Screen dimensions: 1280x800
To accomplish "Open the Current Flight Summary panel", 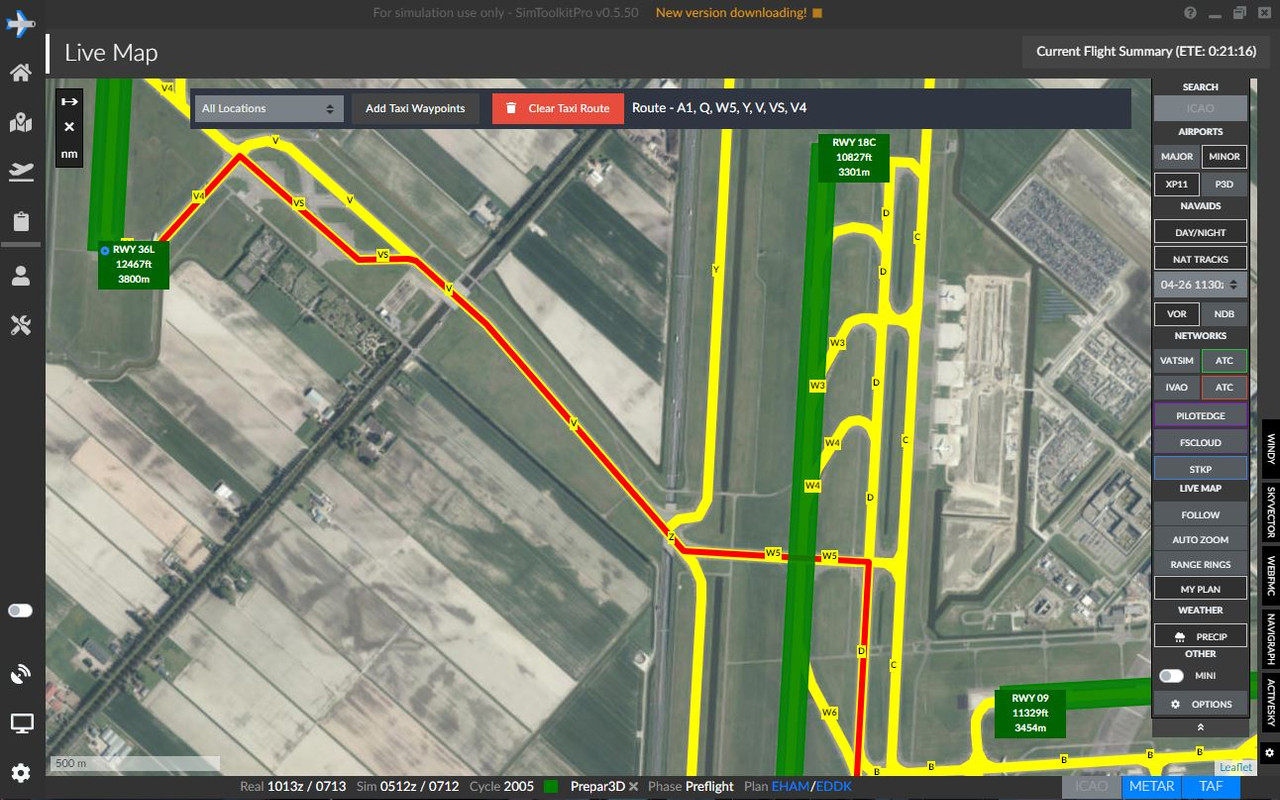I will [1146, 51].
